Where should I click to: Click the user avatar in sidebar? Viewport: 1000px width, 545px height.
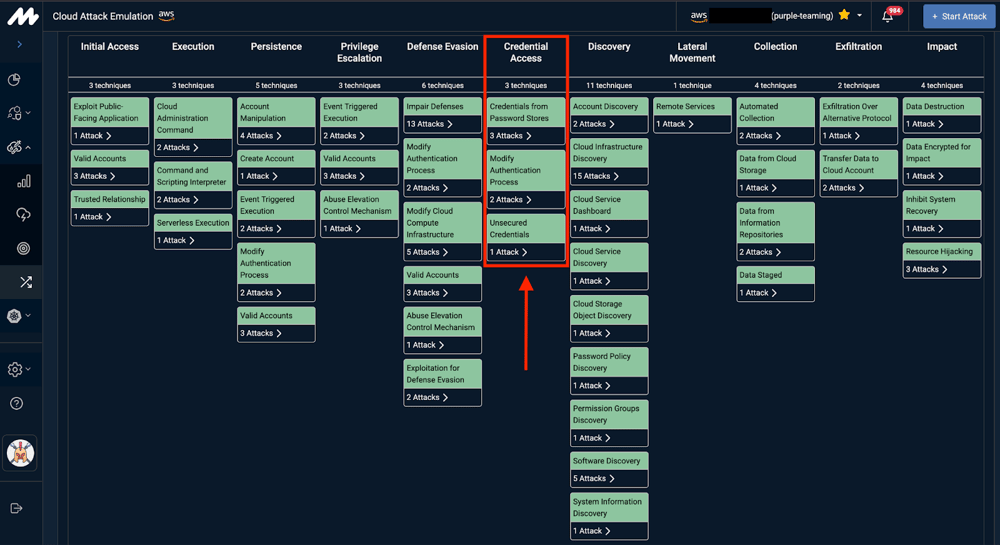(x=20, y=453)
